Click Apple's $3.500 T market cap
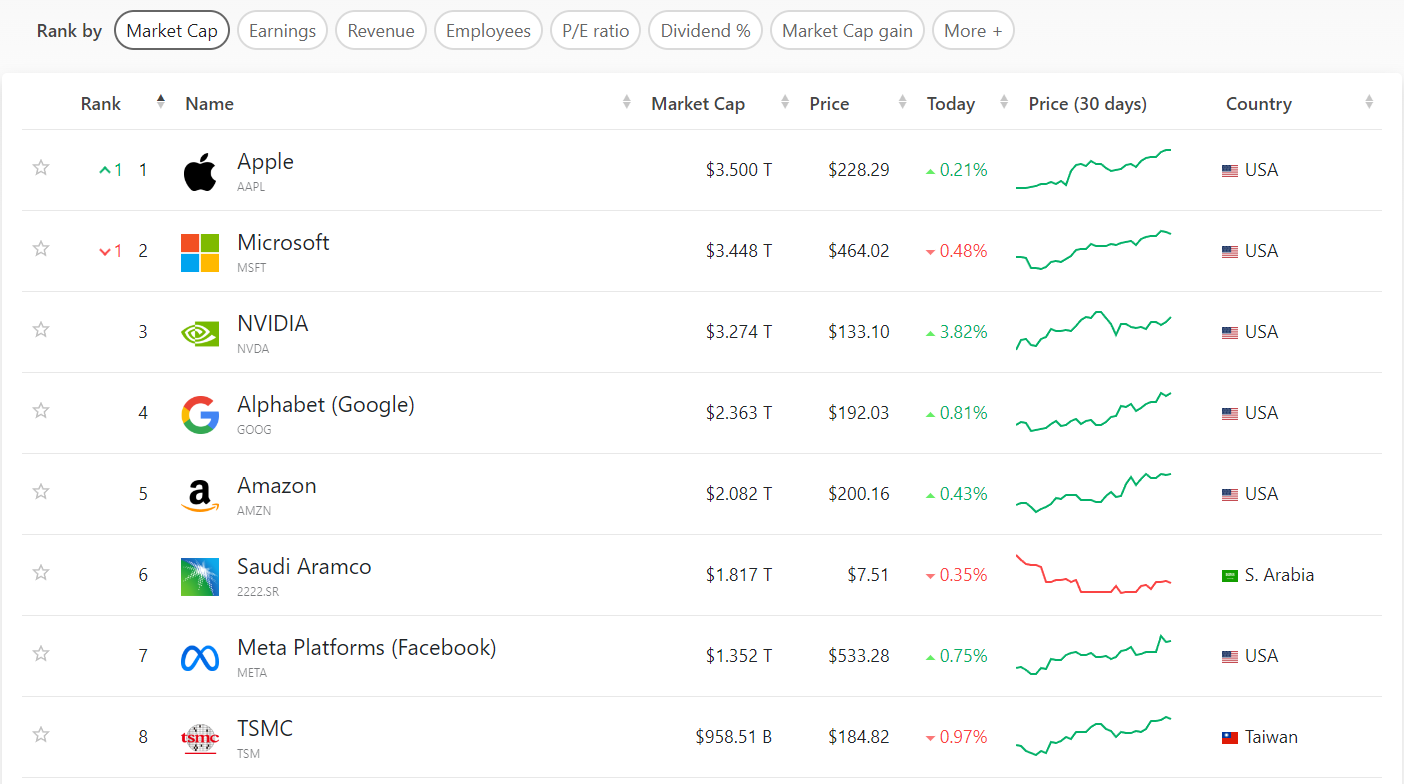 pos(739,171)
